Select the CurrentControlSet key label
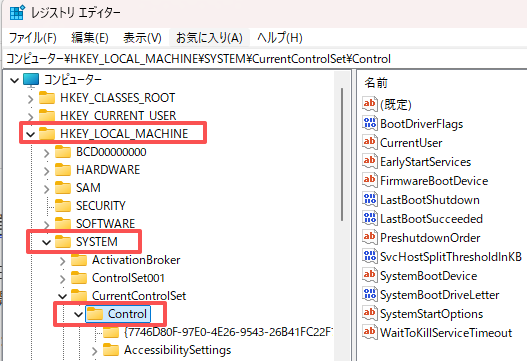Image resolution: width=527 pixels, height=361 pixels. (x=139, y=296)
